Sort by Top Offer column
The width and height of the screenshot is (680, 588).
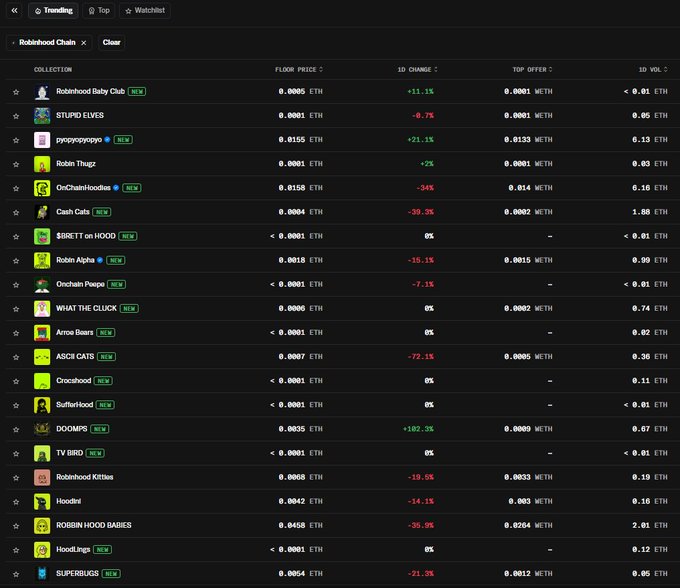point(532,69)
